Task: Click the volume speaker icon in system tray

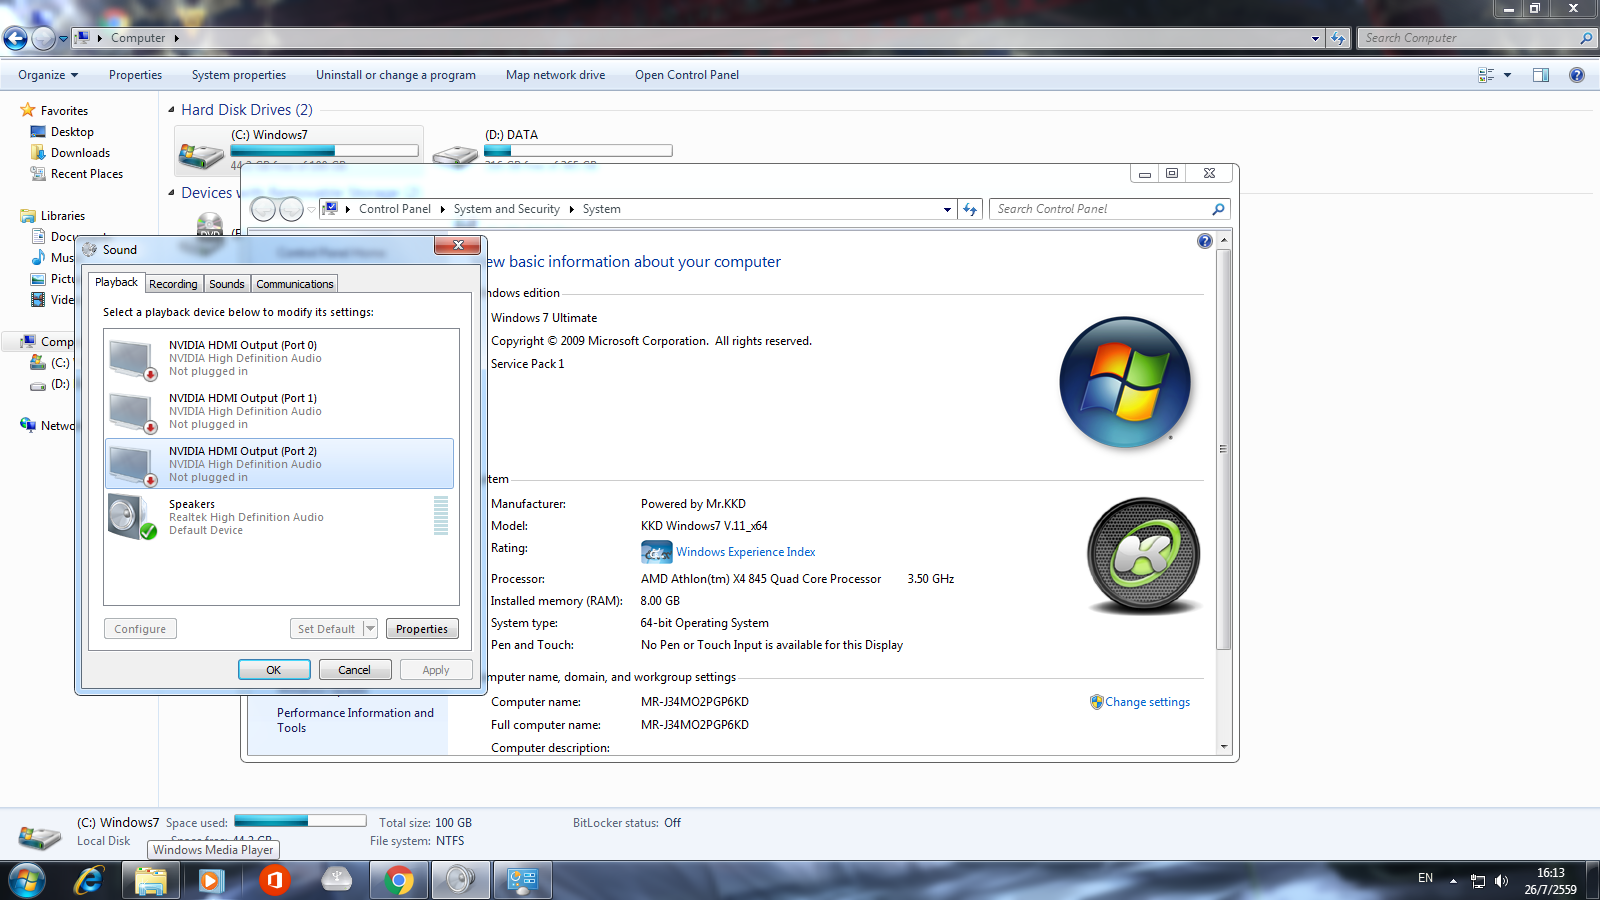Action: pyautogui.click(x=1501, y=881)
